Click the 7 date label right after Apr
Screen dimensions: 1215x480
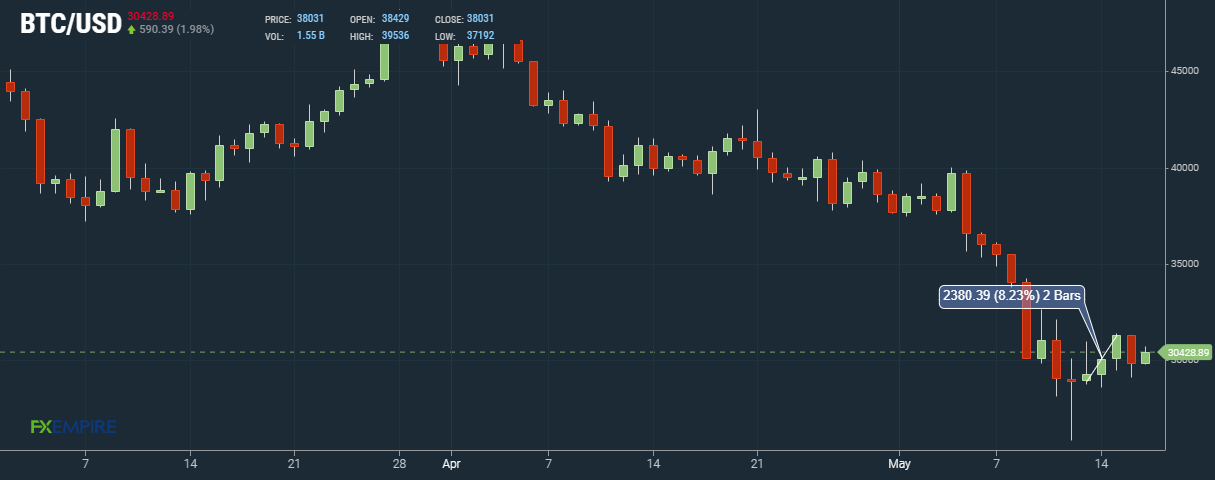tap(548, 464)
